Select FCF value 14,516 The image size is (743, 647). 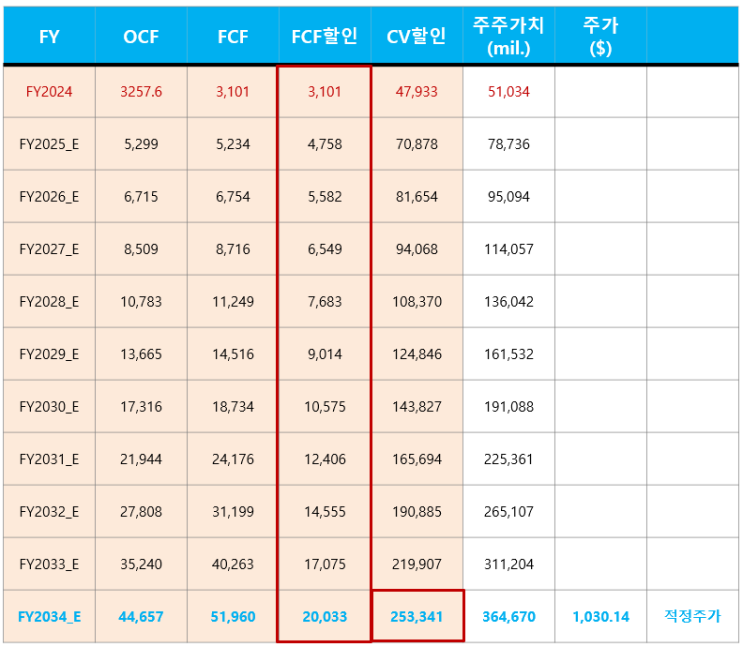(x=233, y=355)
